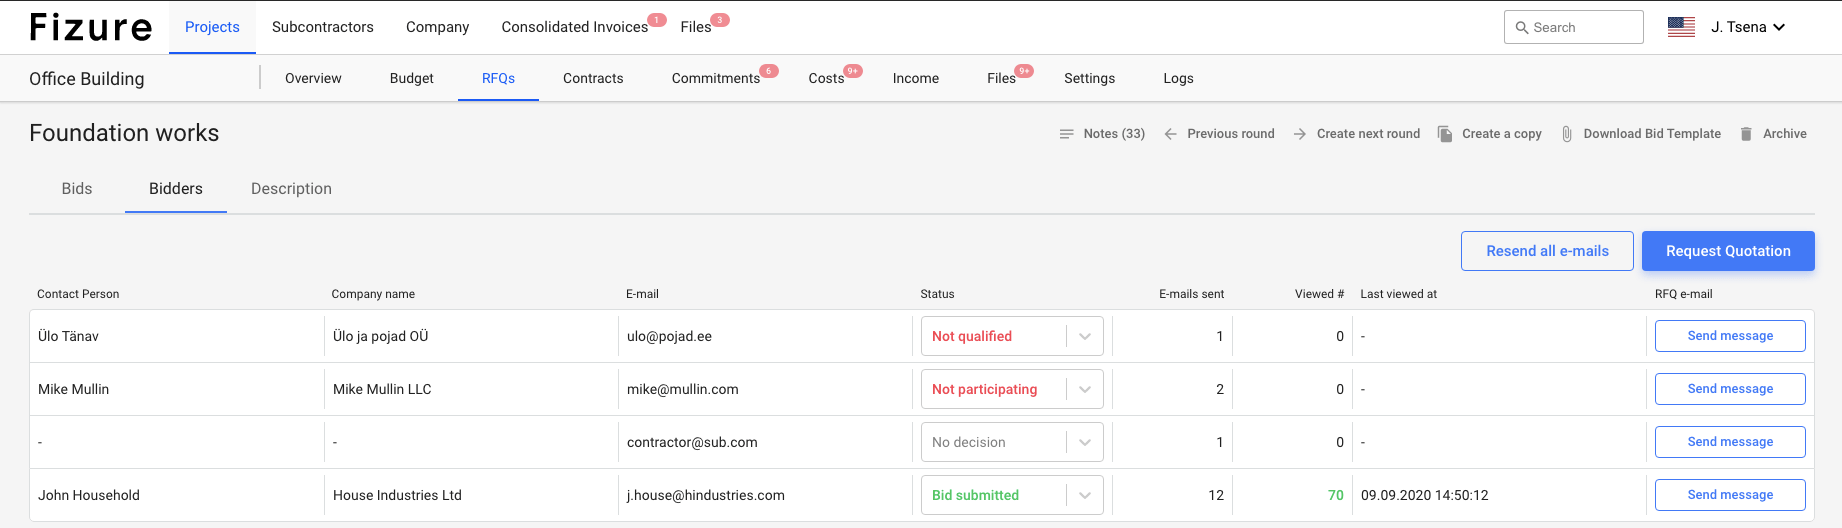Screen dimensions: 1842x528
Task: Click the Download Bid Template paperclip icon
Action: 1567,134
